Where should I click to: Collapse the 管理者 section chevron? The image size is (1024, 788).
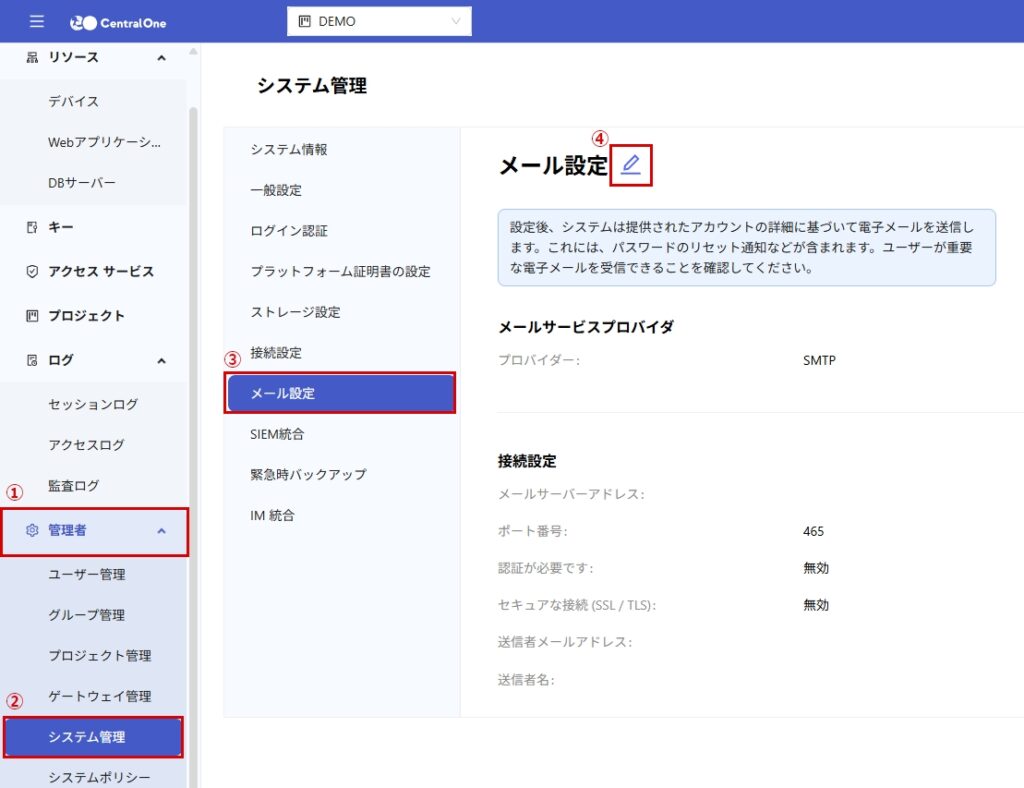[x=162, y=530]
